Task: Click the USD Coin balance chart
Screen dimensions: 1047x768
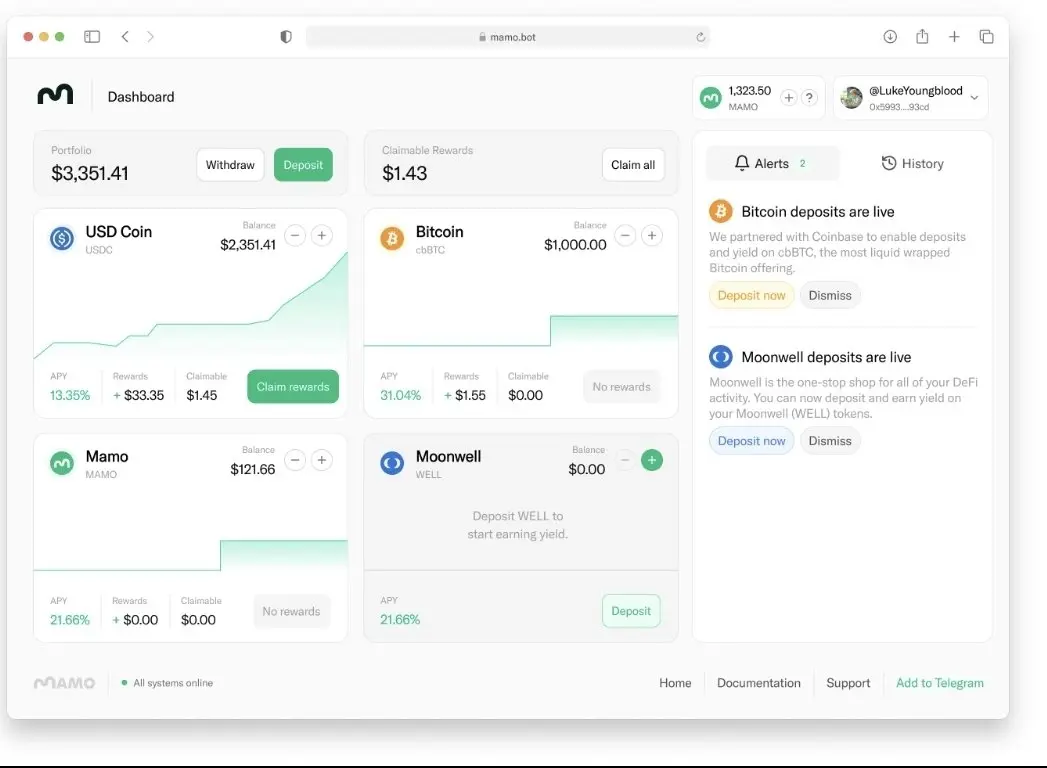Action: (190, 307)
